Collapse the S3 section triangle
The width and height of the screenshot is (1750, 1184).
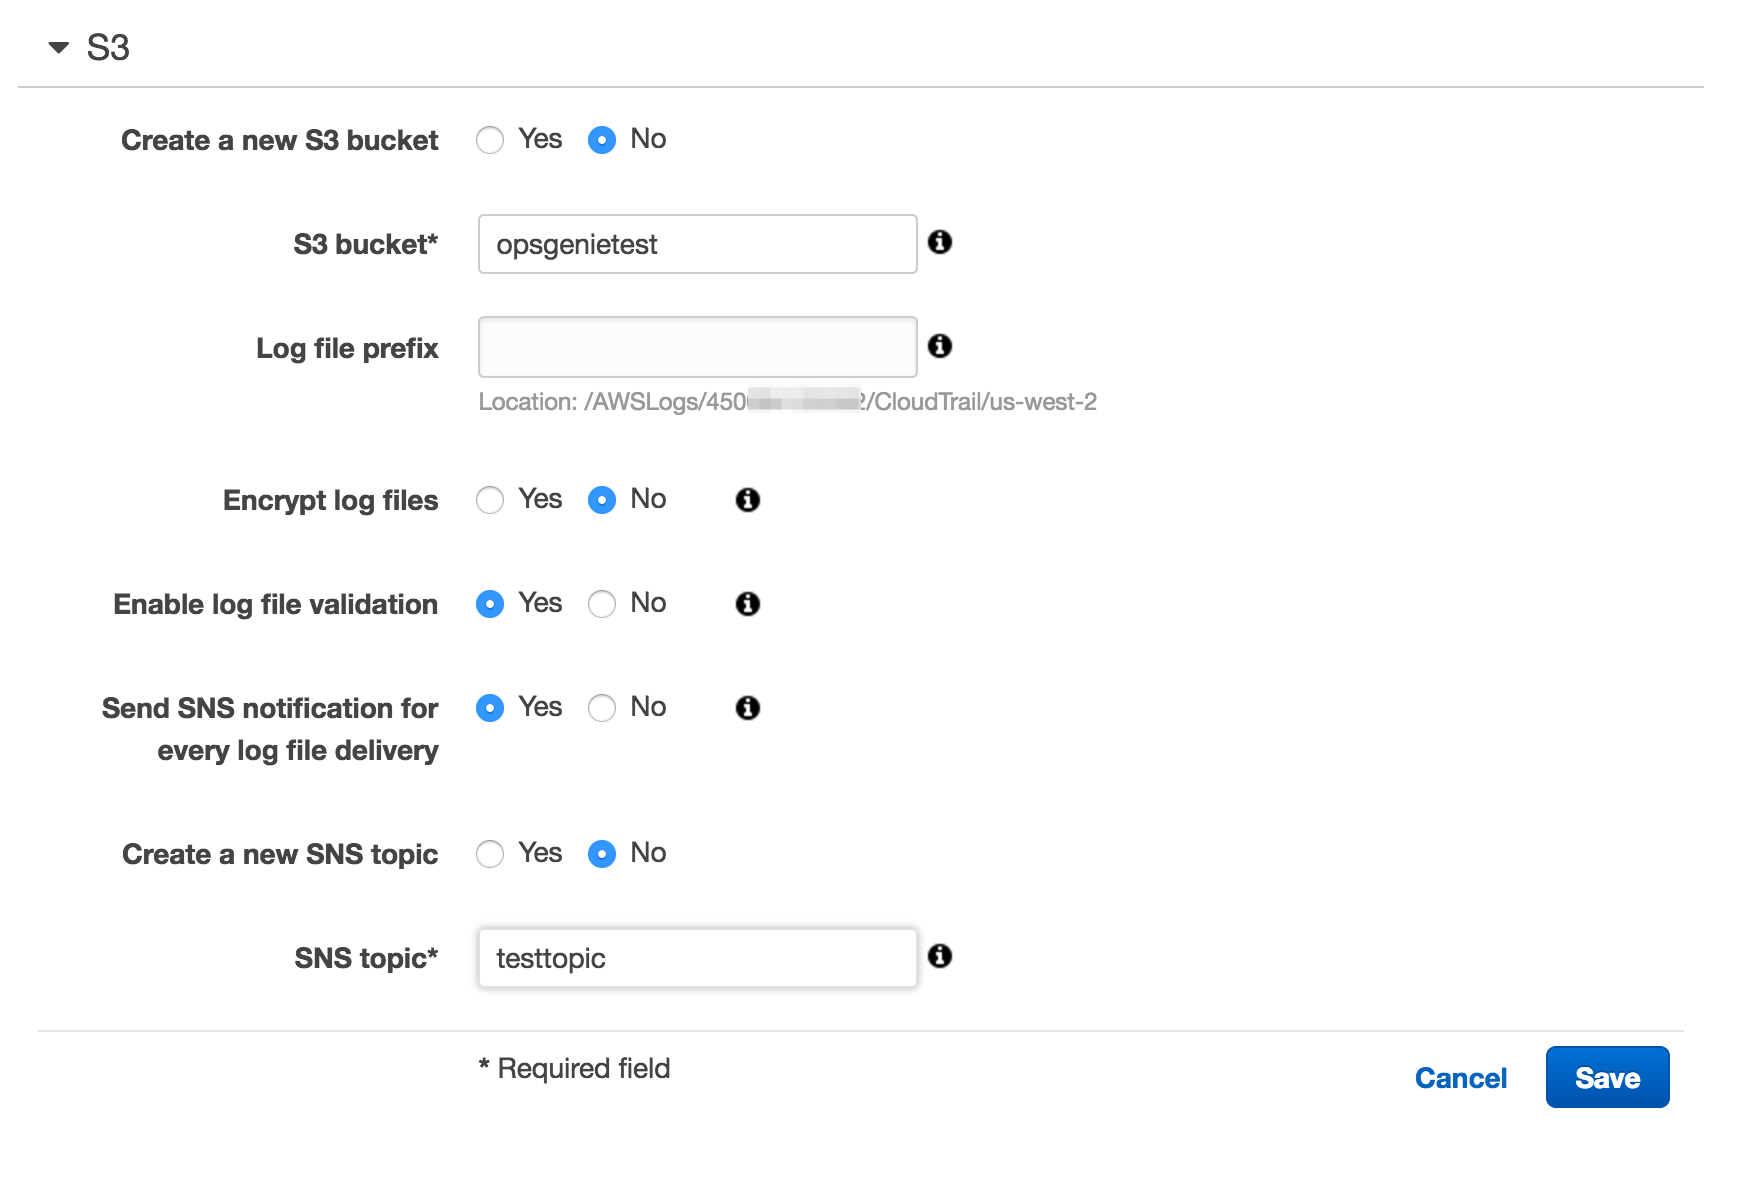click(x=59, y=47)
